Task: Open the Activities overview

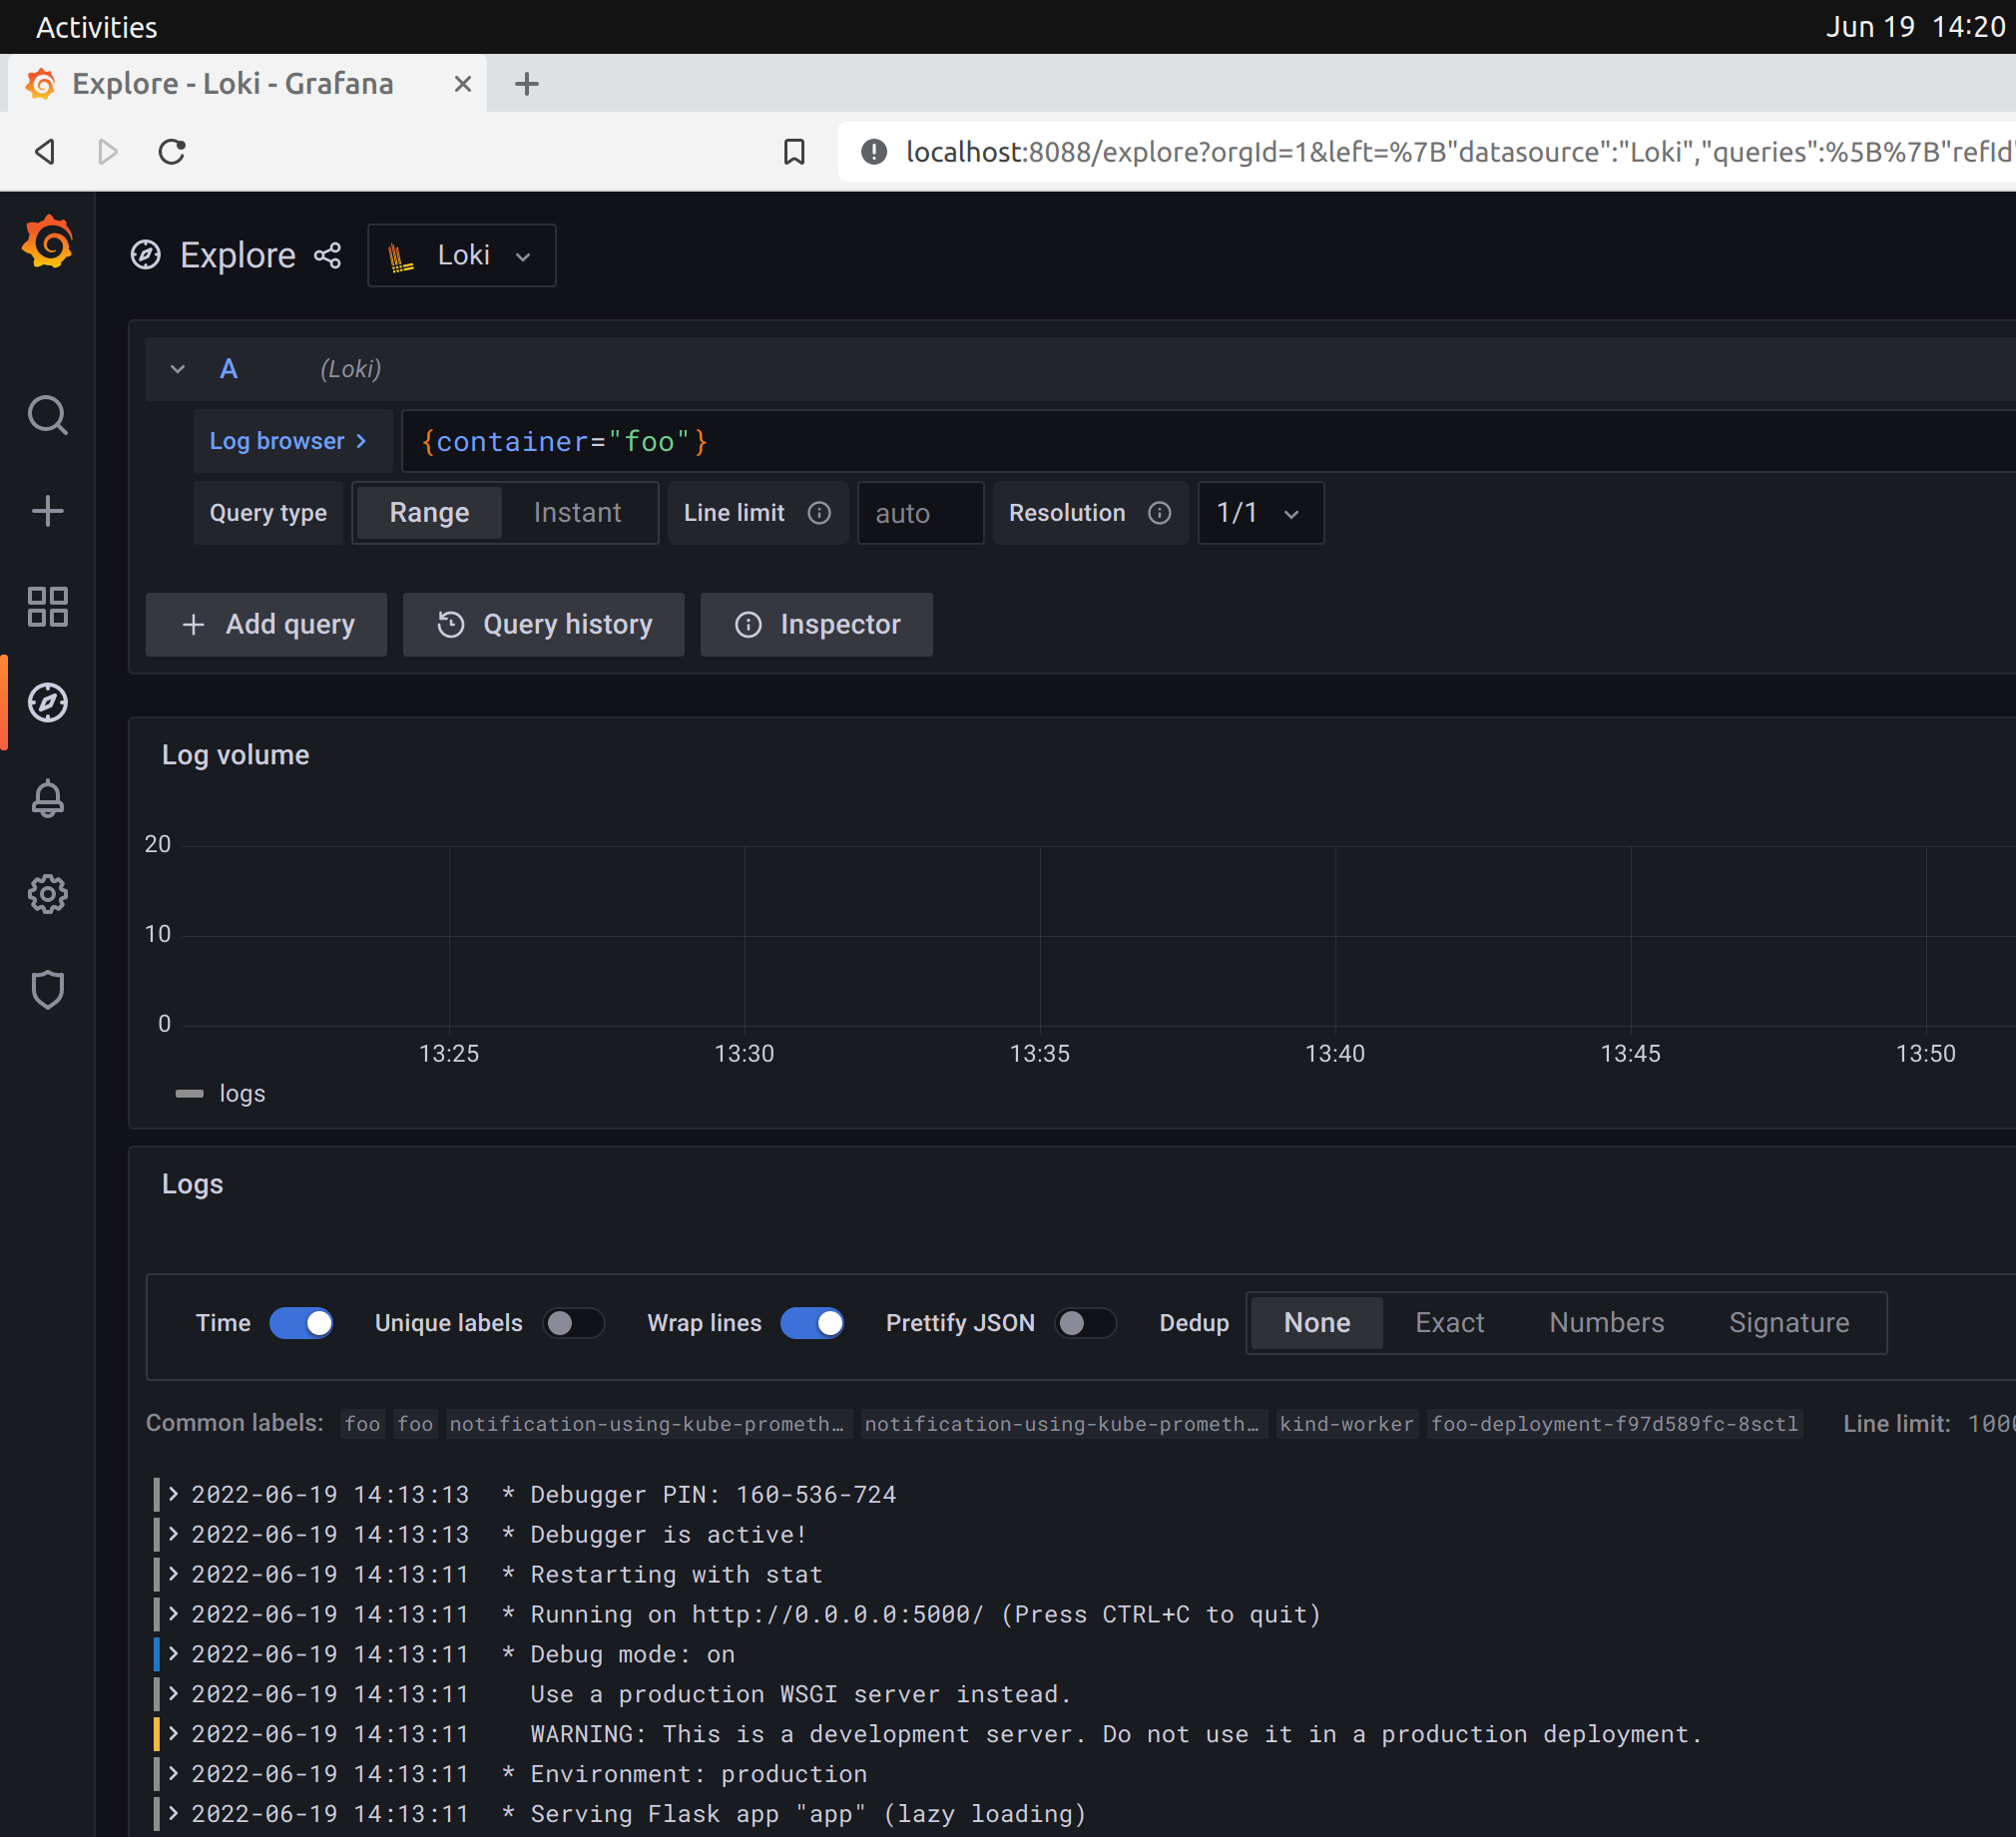Action: (96, 27)
